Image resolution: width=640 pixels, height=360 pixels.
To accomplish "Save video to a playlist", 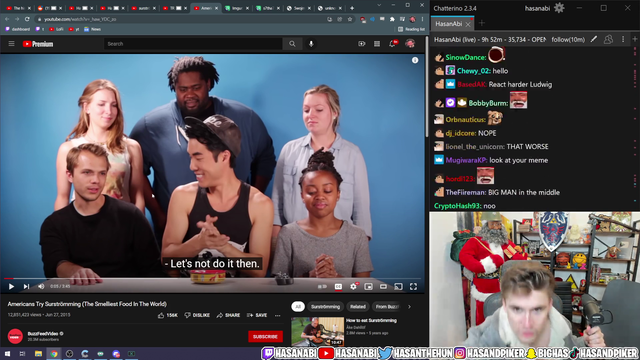I will (257, 315).
